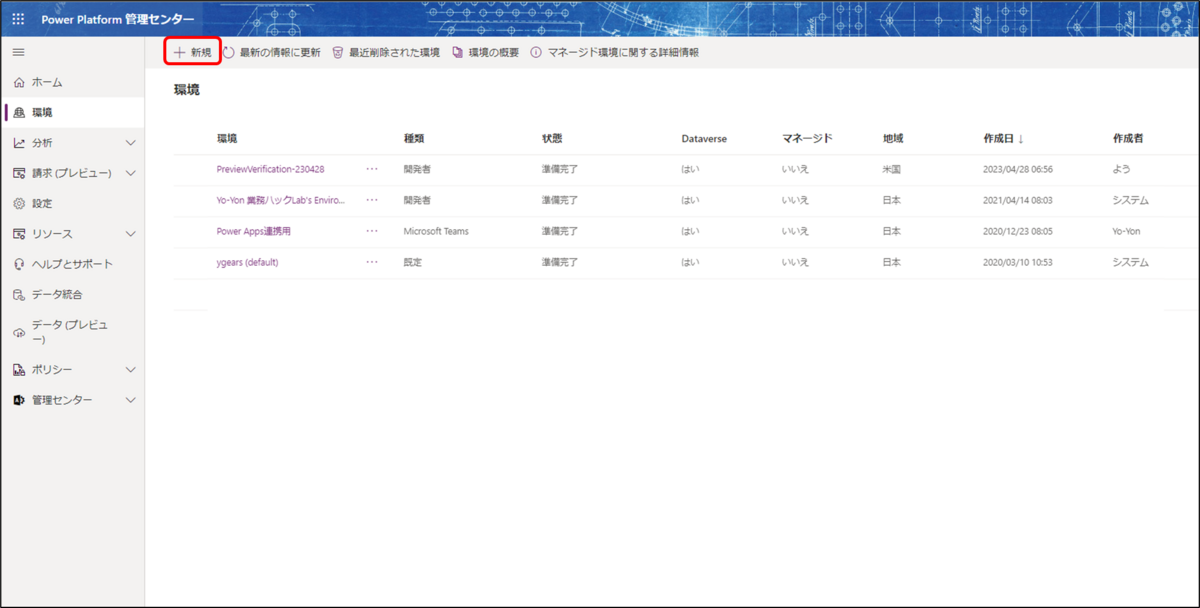Click the creator cell Yo-Yon
Image resolution: width=1200 pixels, height=608 pixels.
[1126, 231]
